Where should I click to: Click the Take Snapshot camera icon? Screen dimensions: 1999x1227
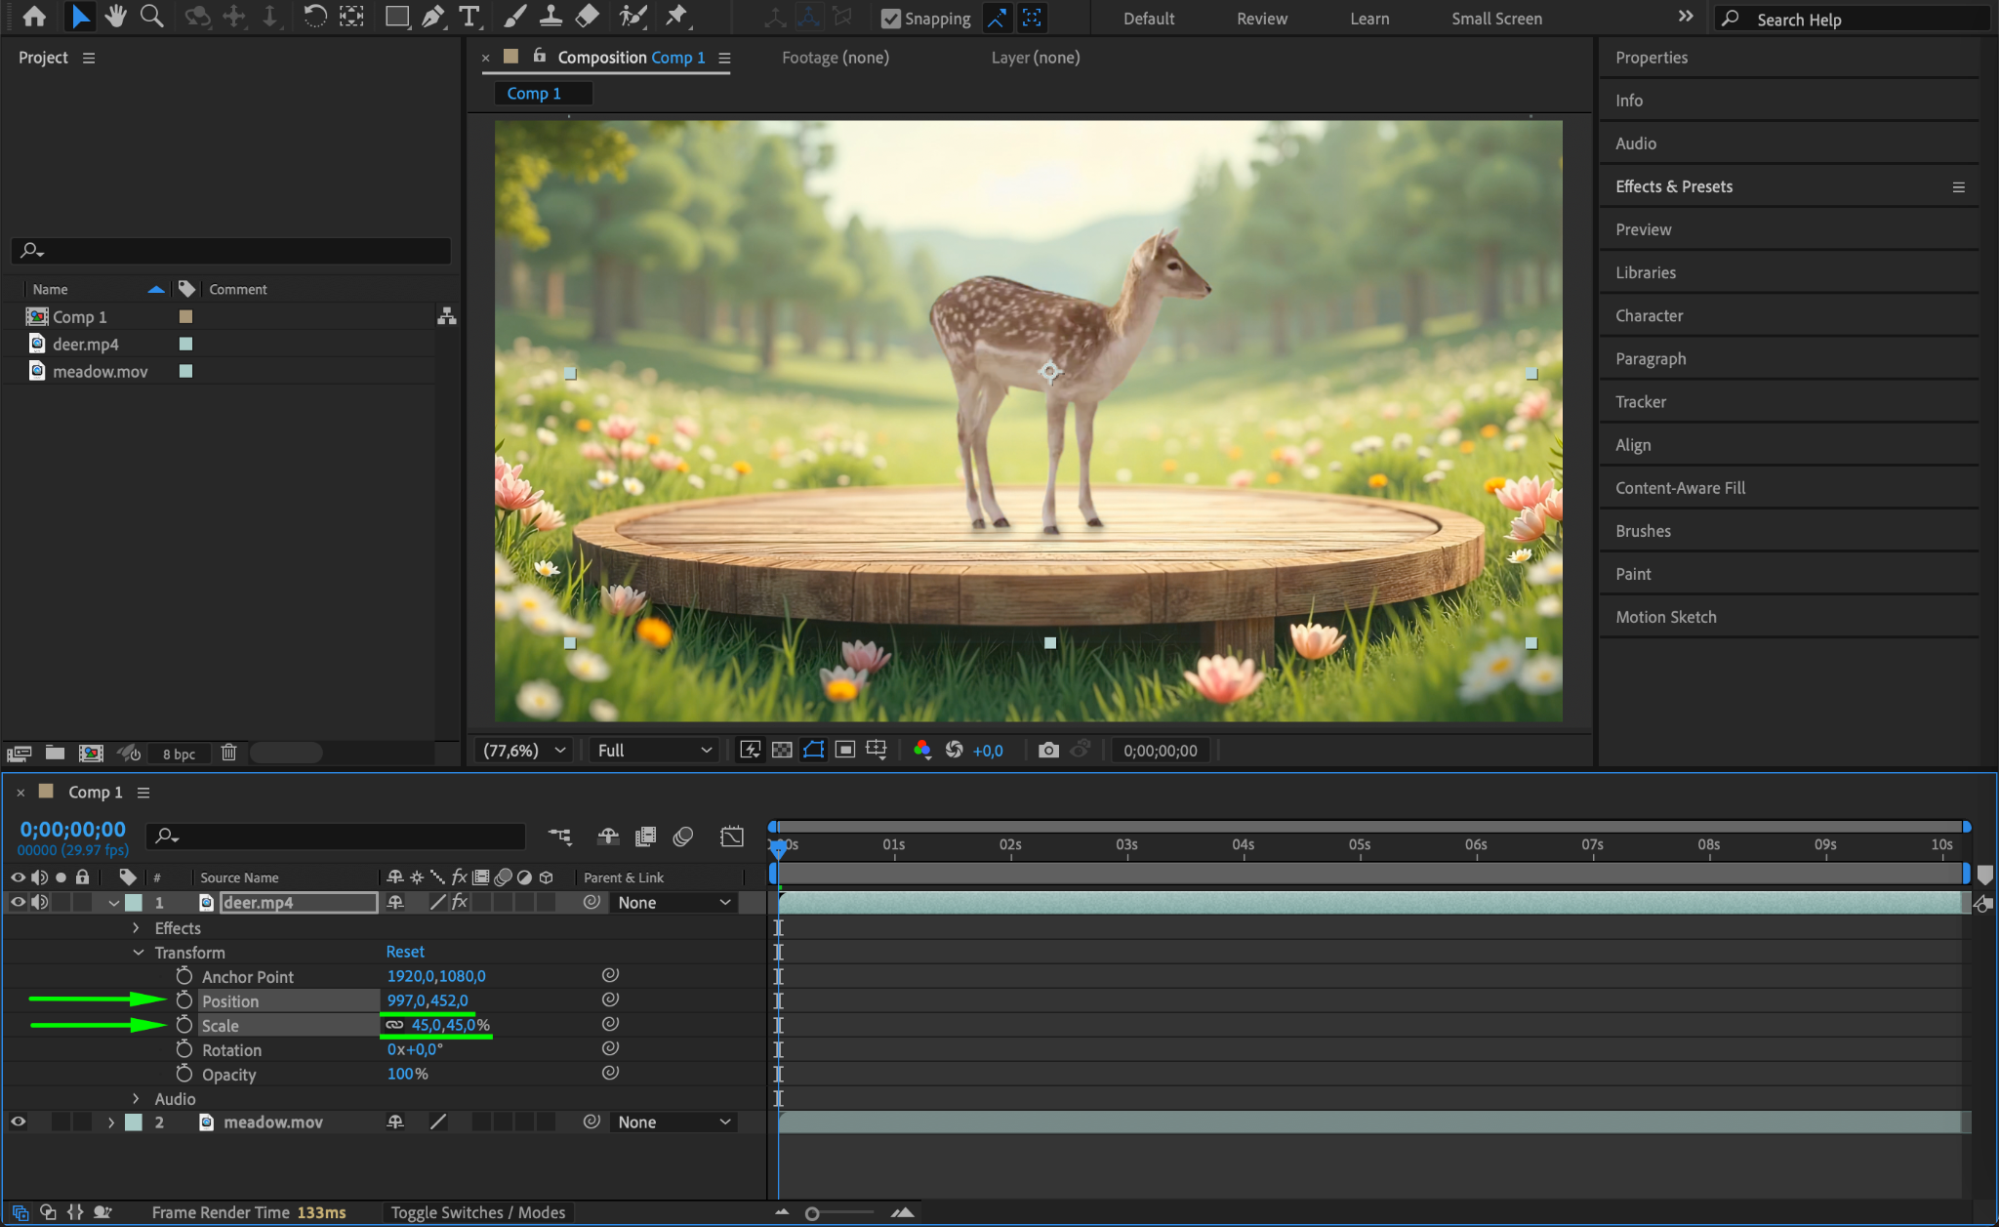click(1048, 750)
